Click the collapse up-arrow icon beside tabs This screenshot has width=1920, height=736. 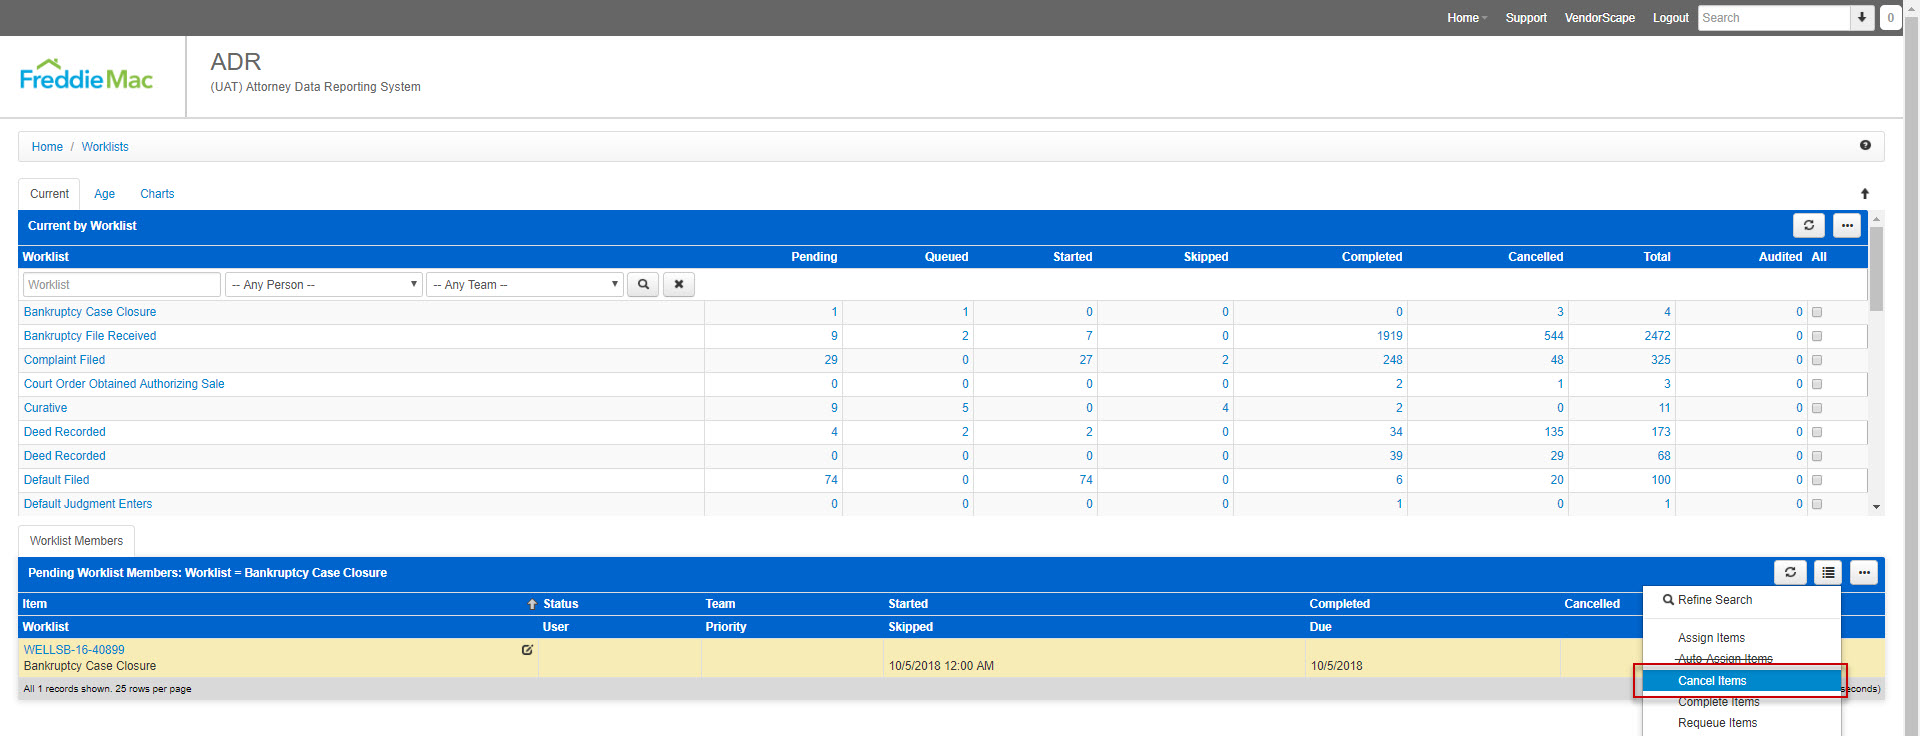1865,194
